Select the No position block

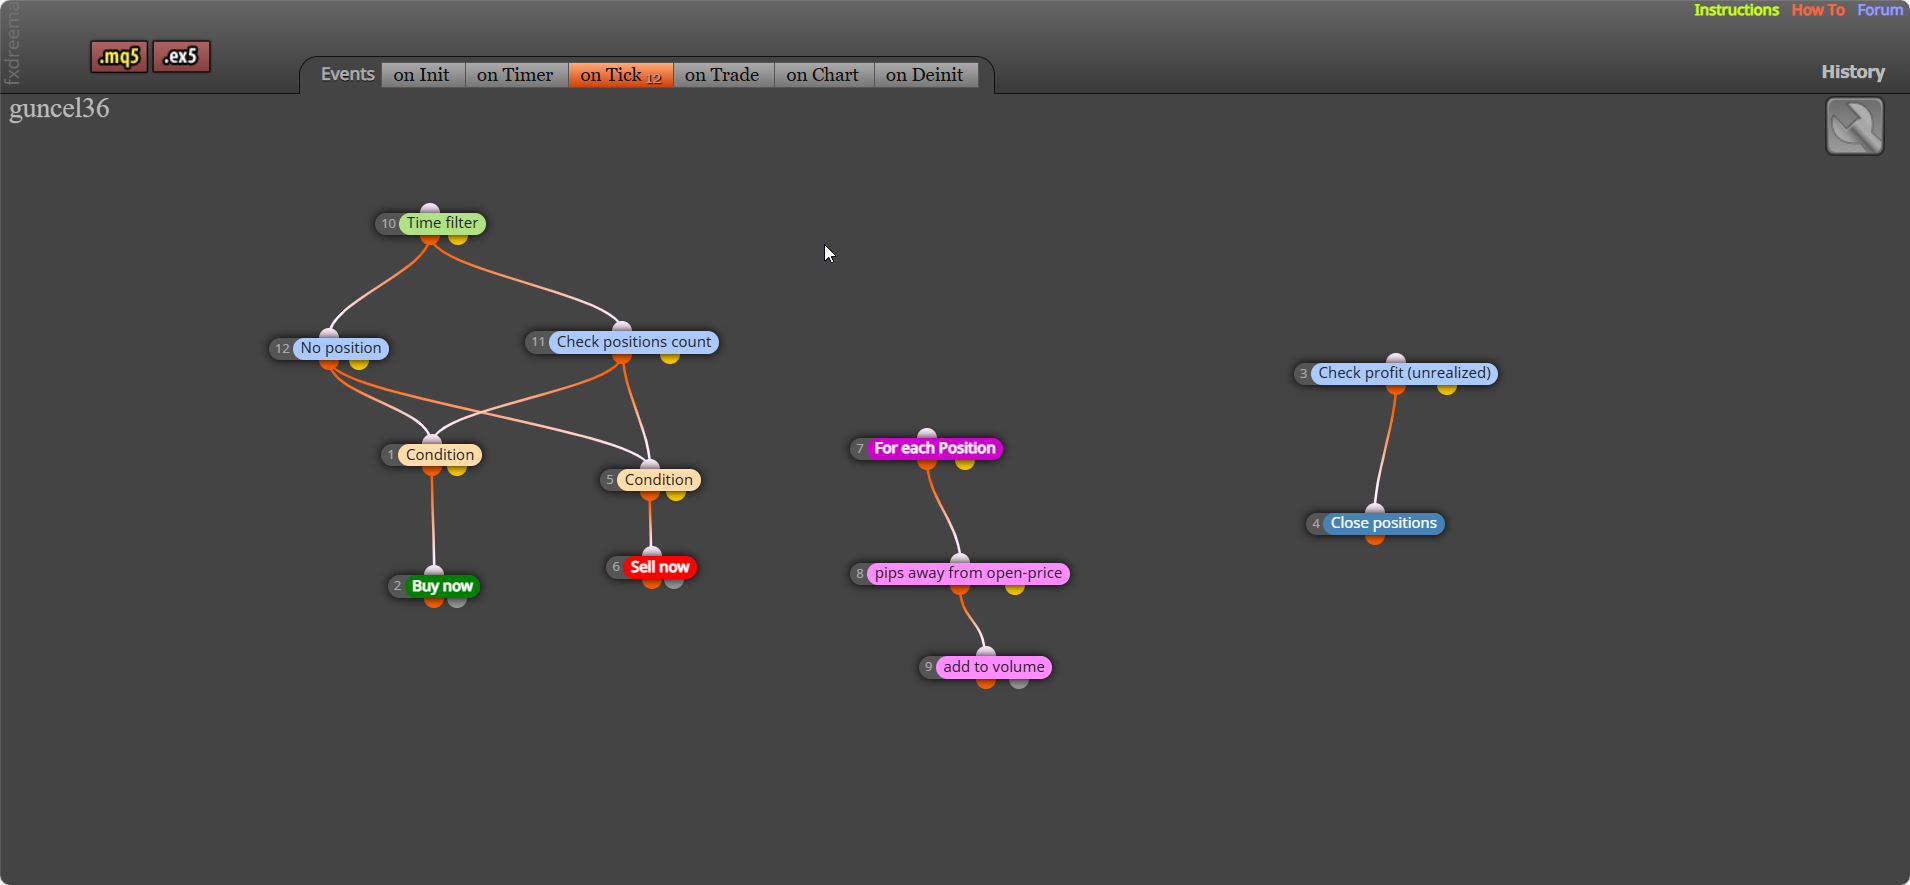(341, 348)
